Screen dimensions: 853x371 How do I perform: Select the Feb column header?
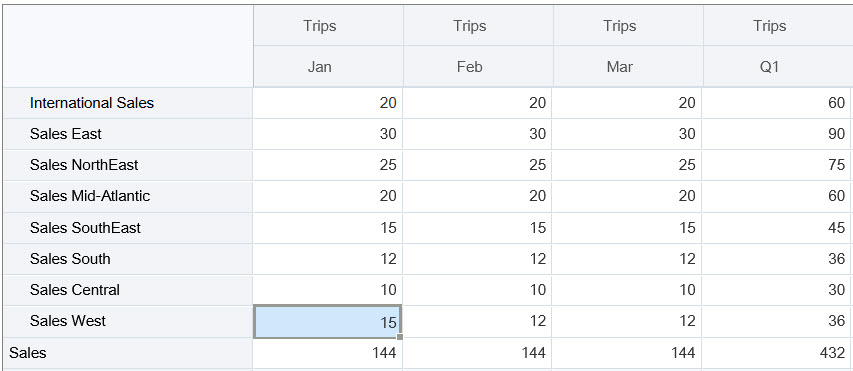478,66
